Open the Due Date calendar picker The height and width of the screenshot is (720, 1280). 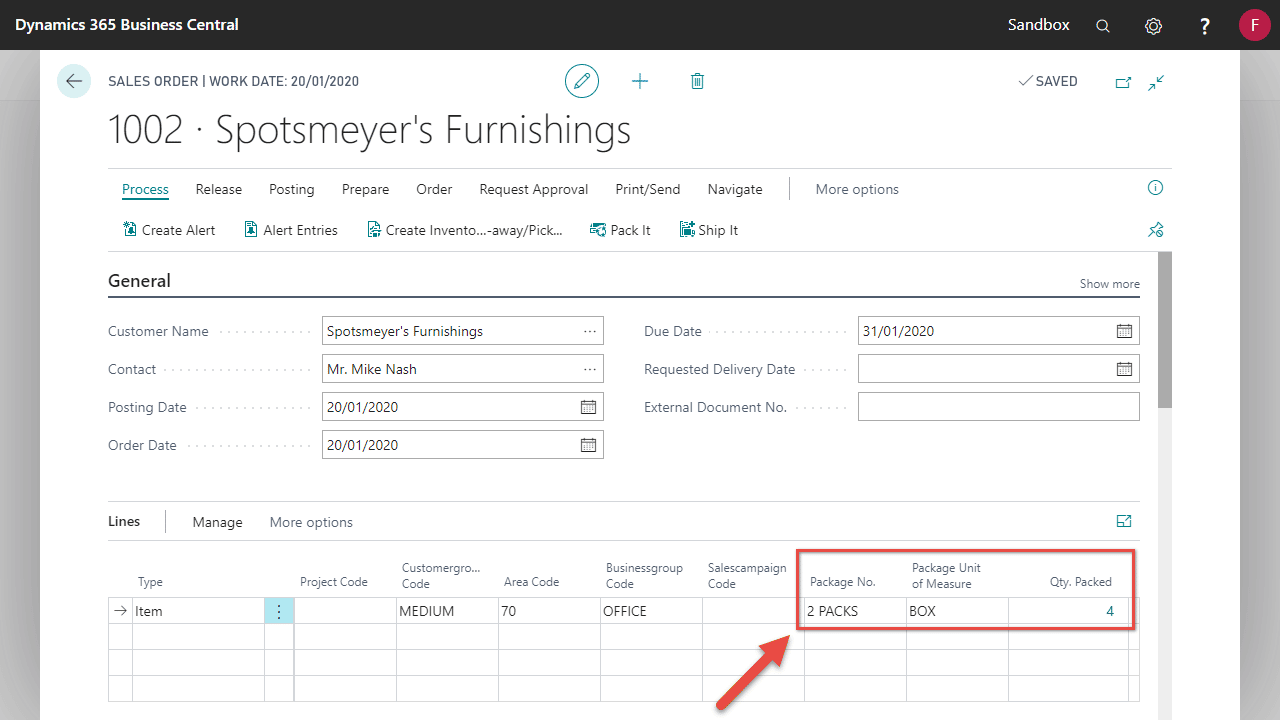click(x=1124, y=331)
